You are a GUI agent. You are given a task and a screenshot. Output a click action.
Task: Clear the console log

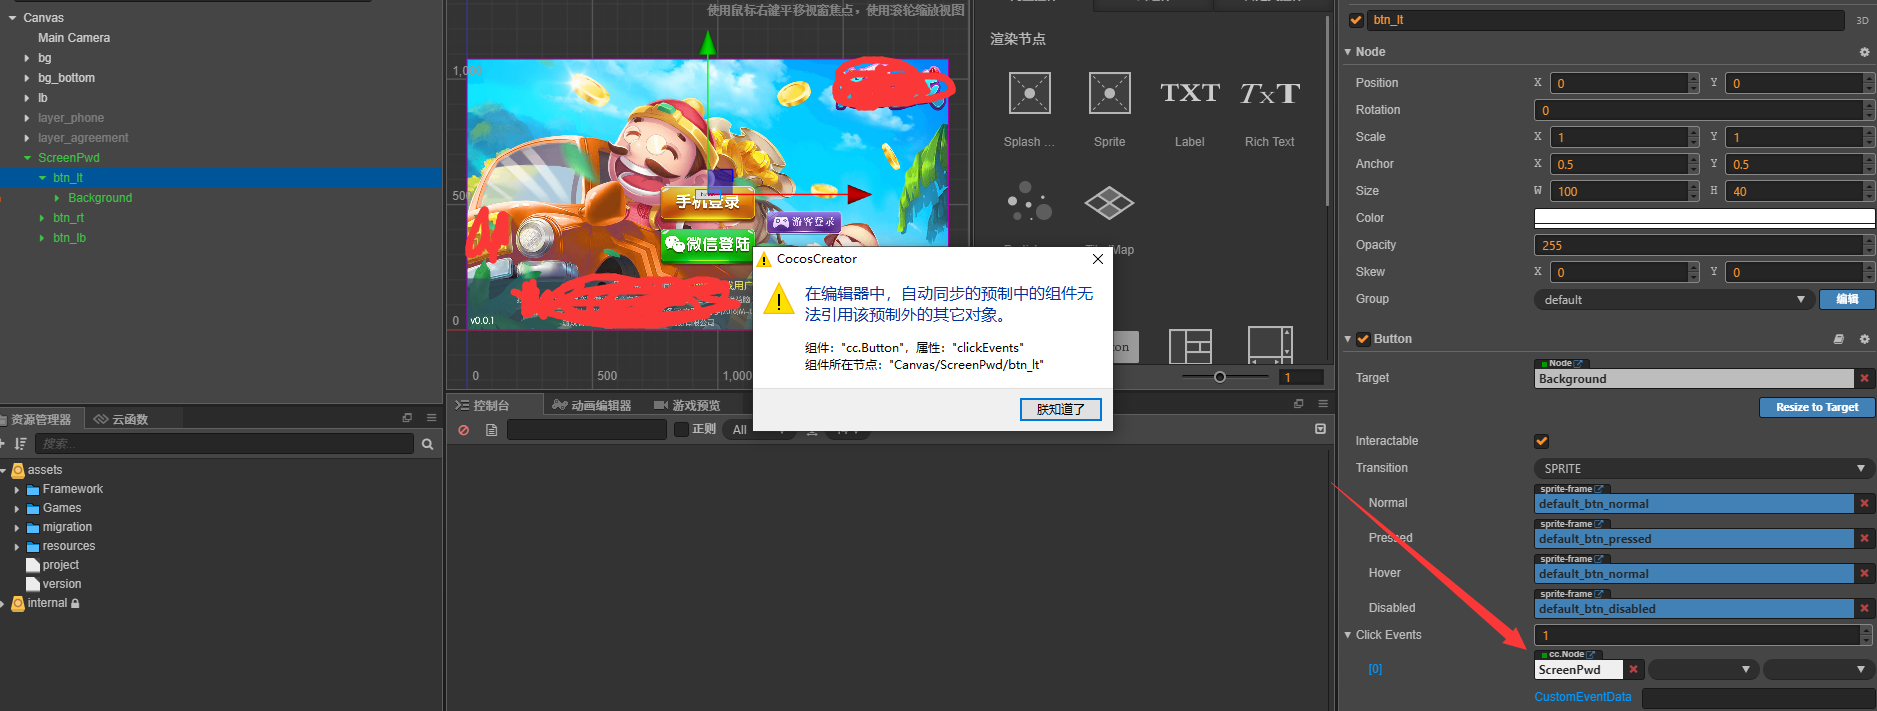point(463,430)
